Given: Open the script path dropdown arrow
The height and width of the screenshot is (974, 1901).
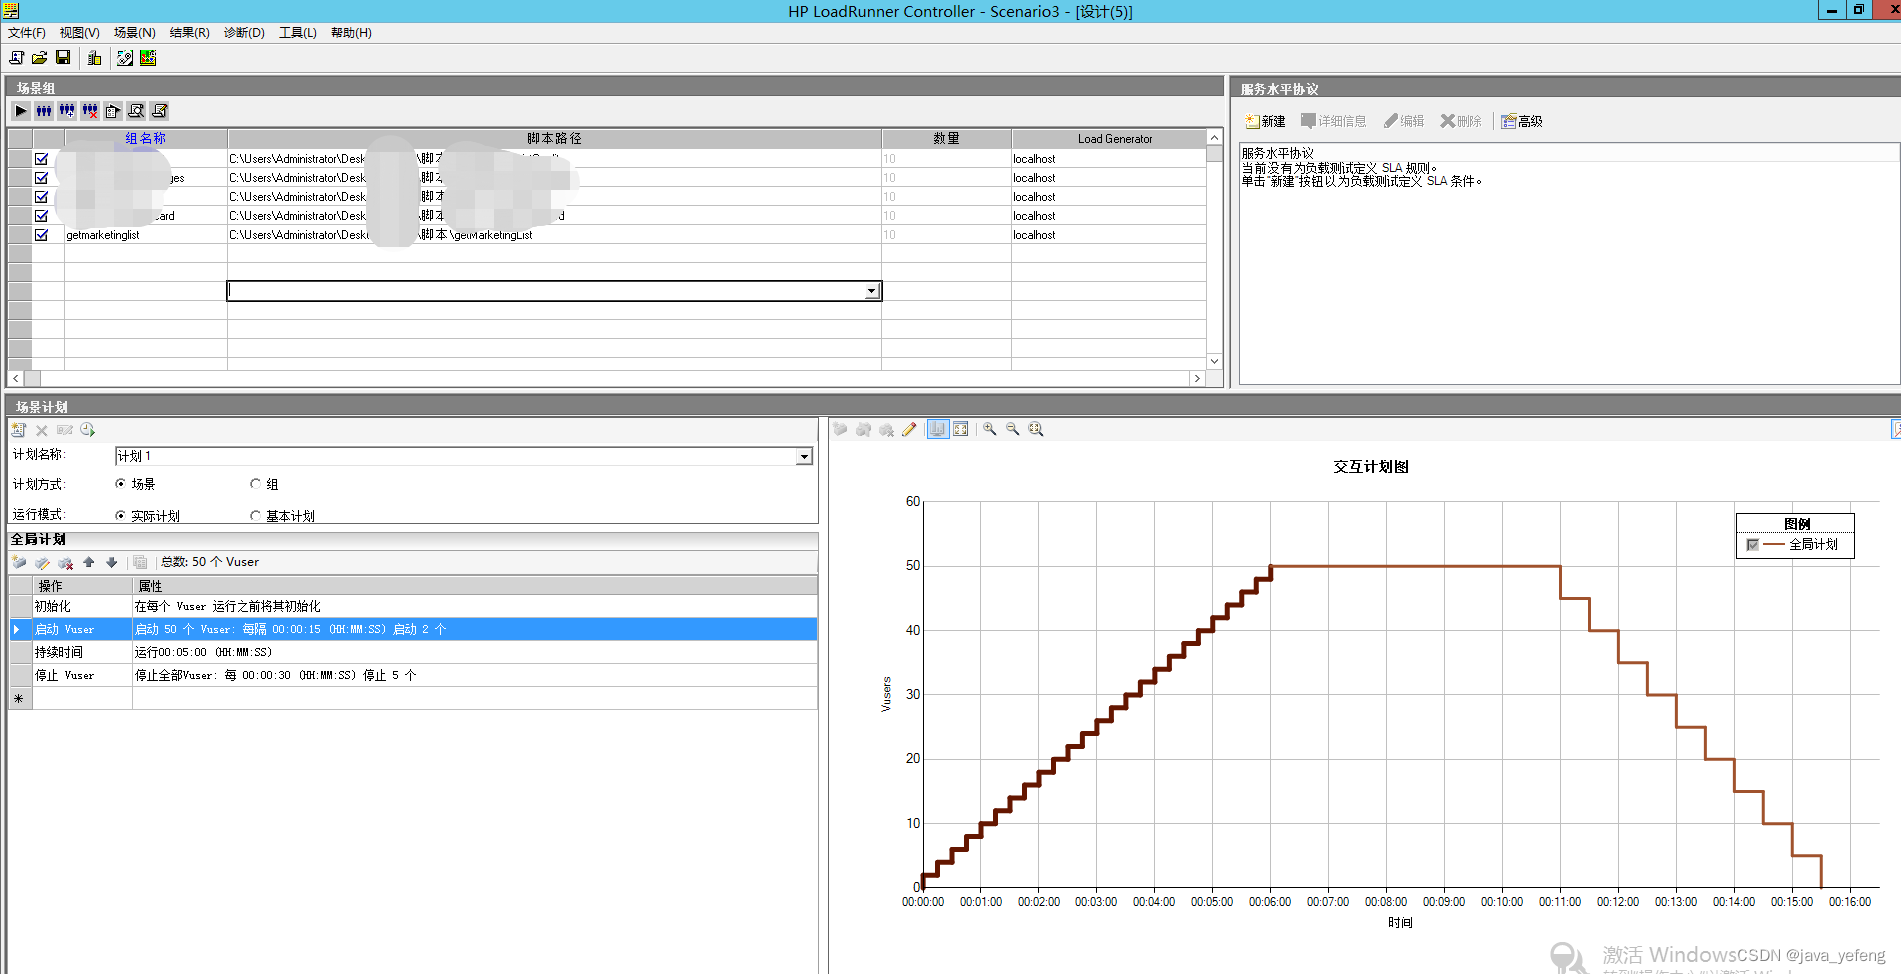Looking at the screenshot, I should pos(872,291).
